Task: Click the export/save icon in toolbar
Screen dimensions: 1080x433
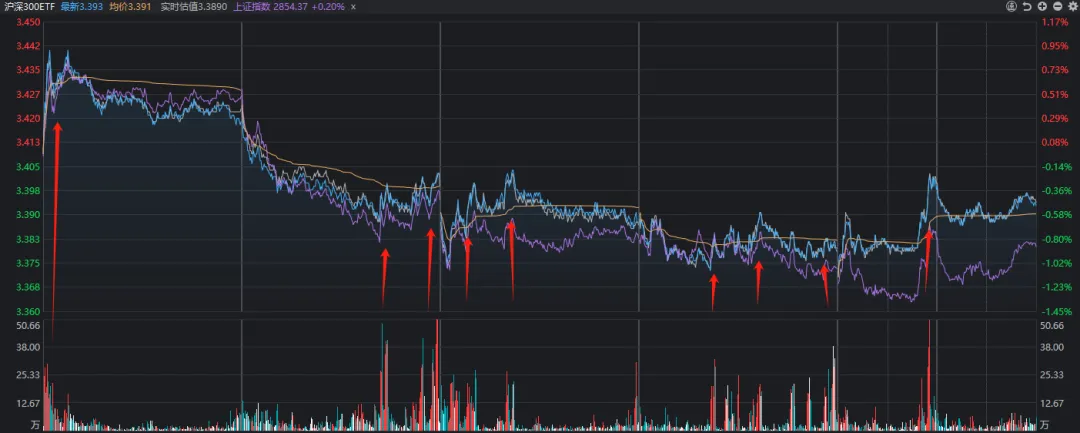Action: pyautogui.click(x=1010, y=7)
